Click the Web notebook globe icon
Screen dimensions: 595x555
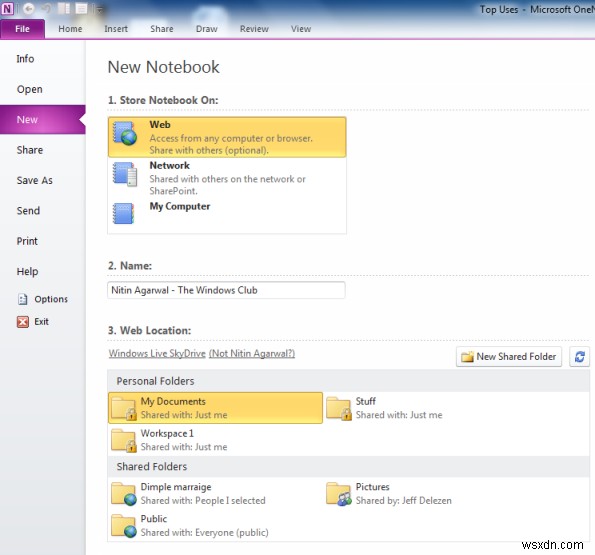coord(124,134)
